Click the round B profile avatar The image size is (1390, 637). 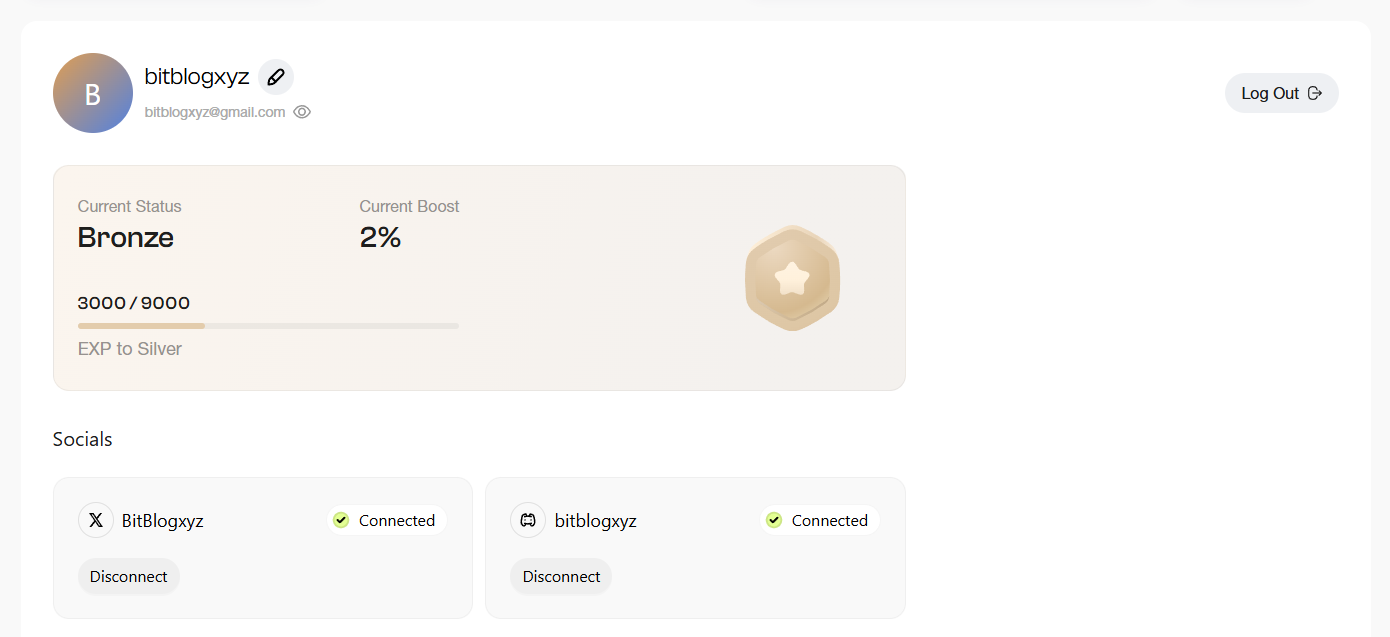tap(93, 93)
